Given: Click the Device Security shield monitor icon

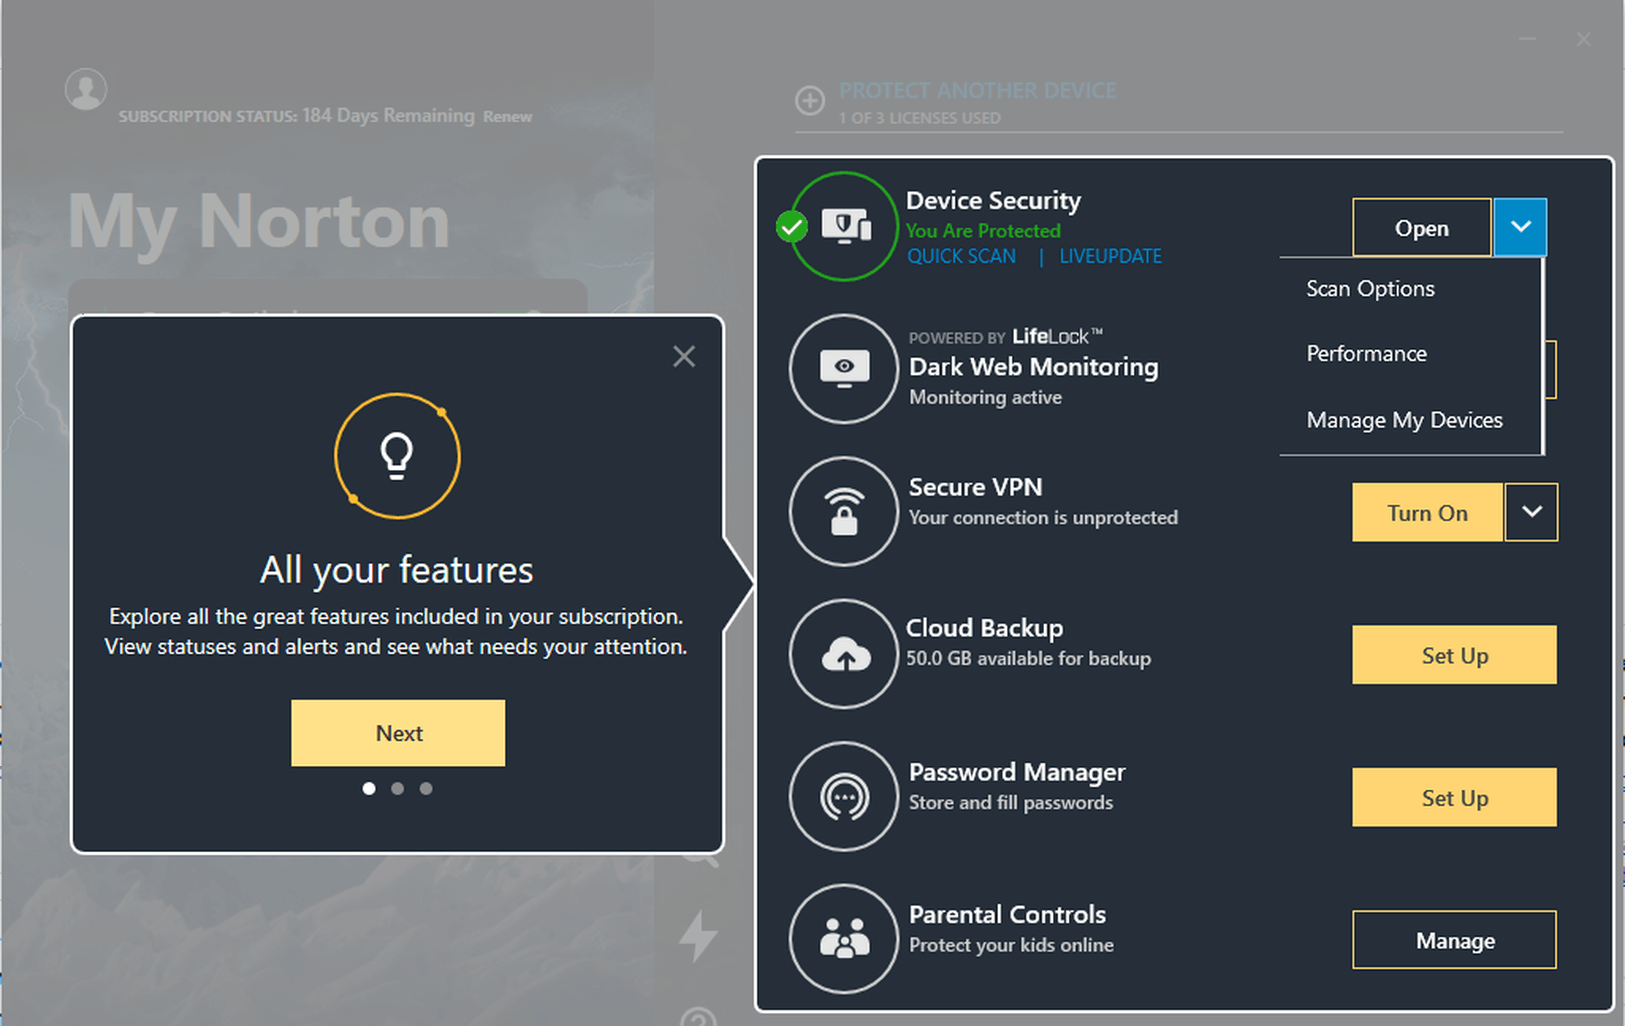Looking at the screenshot, I should pos(845,227).
